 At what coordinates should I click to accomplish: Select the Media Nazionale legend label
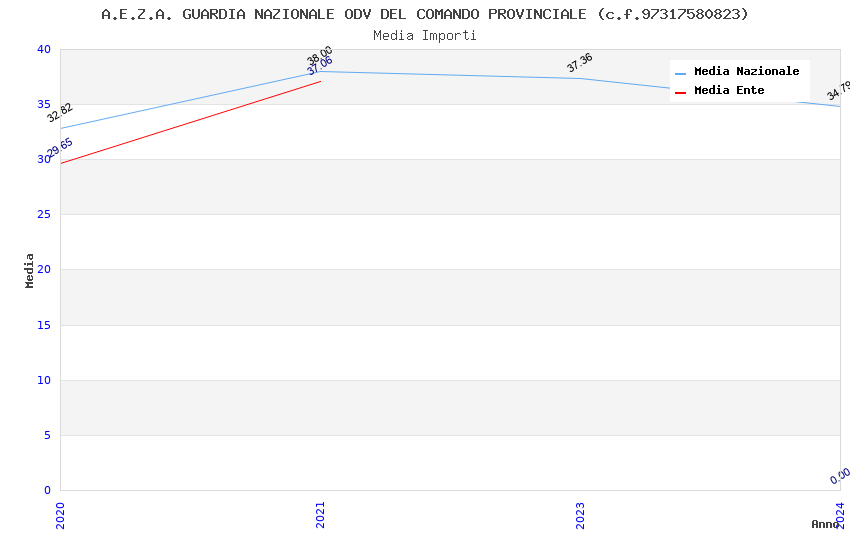coord(746,71)
